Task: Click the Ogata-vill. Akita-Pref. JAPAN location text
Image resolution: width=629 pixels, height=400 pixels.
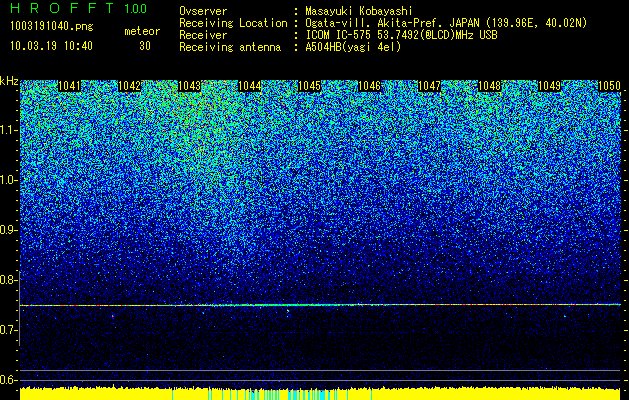Action: [446, 24]
